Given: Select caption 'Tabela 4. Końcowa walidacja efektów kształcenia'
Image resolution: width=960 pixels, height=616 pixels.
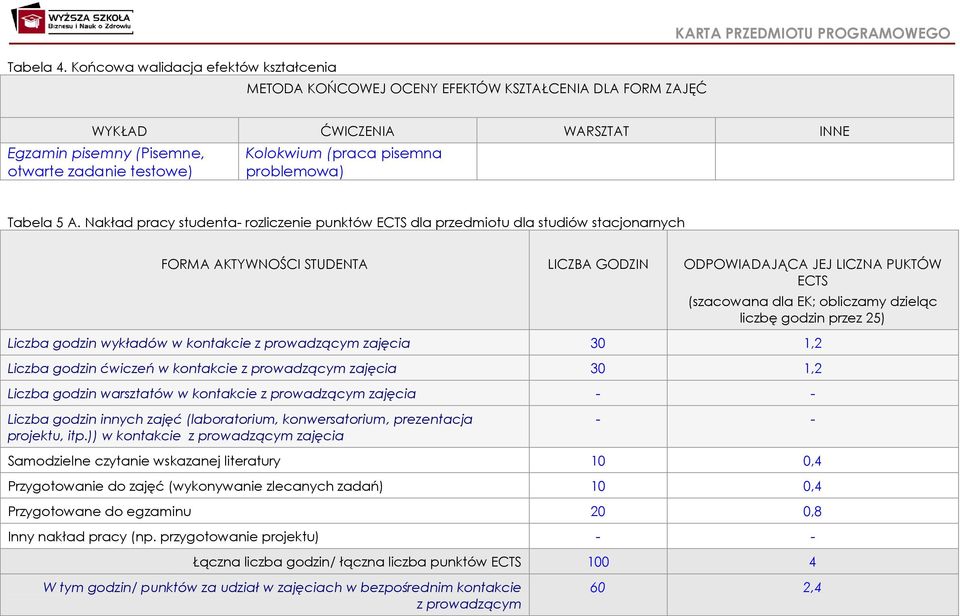Looking at the screenshot, I should [172, 67].
